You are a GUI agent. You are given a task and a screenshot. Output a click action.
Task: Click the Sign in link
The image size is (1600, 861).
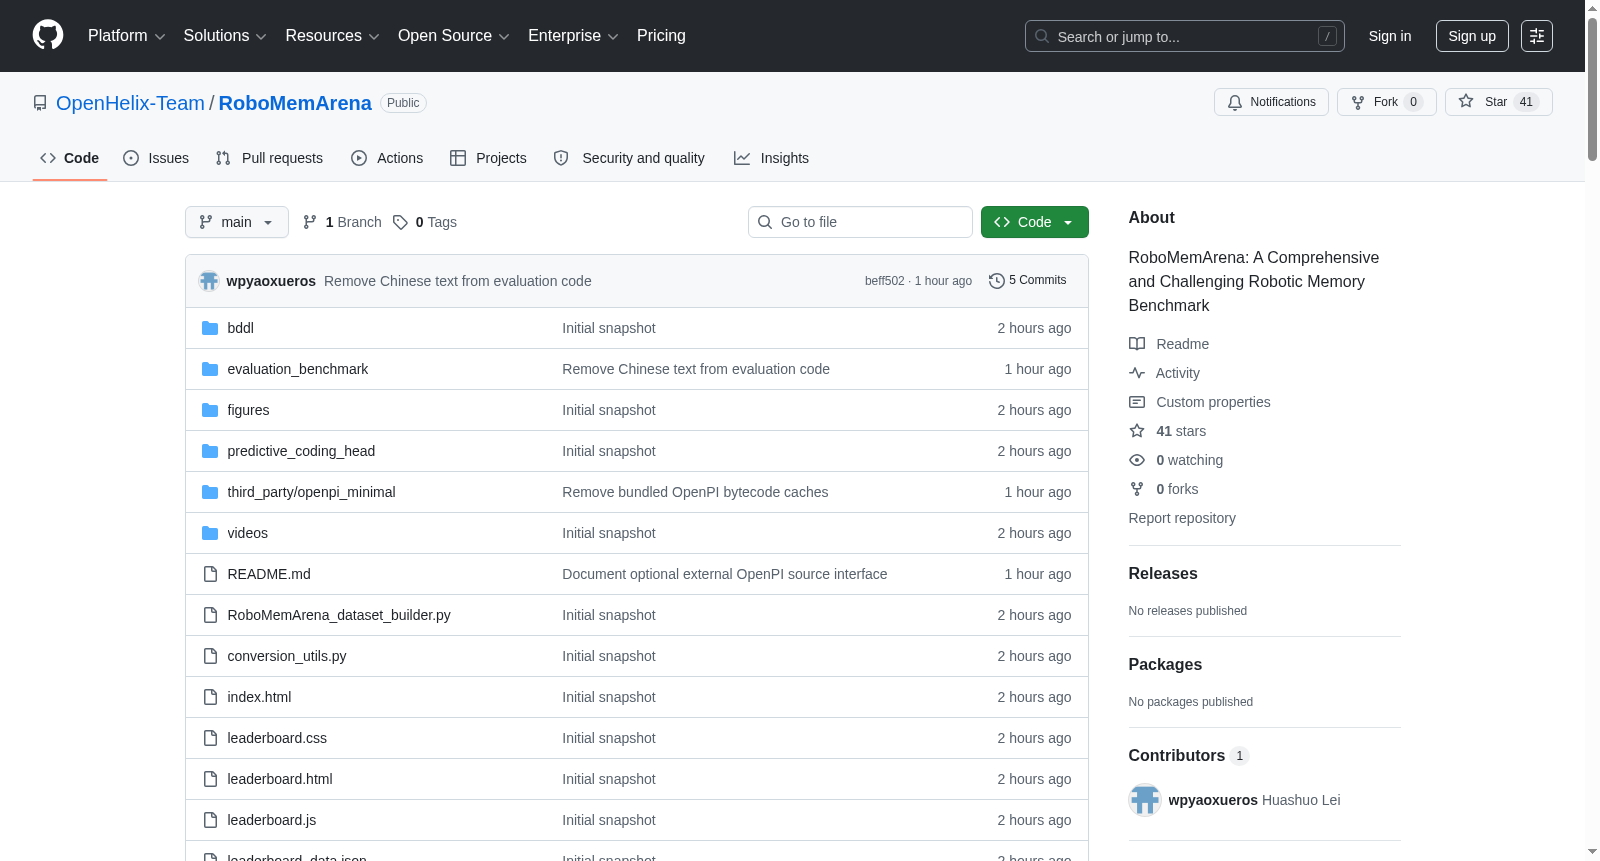(1390, 36)
